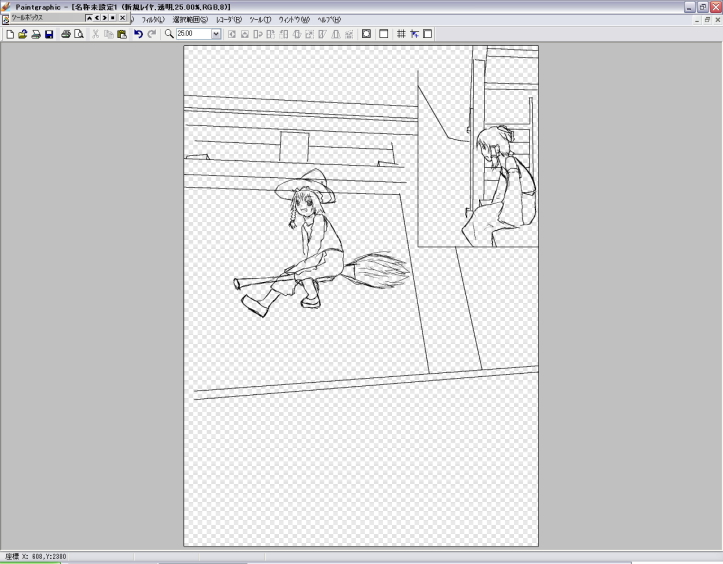Click the left-arrow button on ツールボックス panel

coord(97,18)
